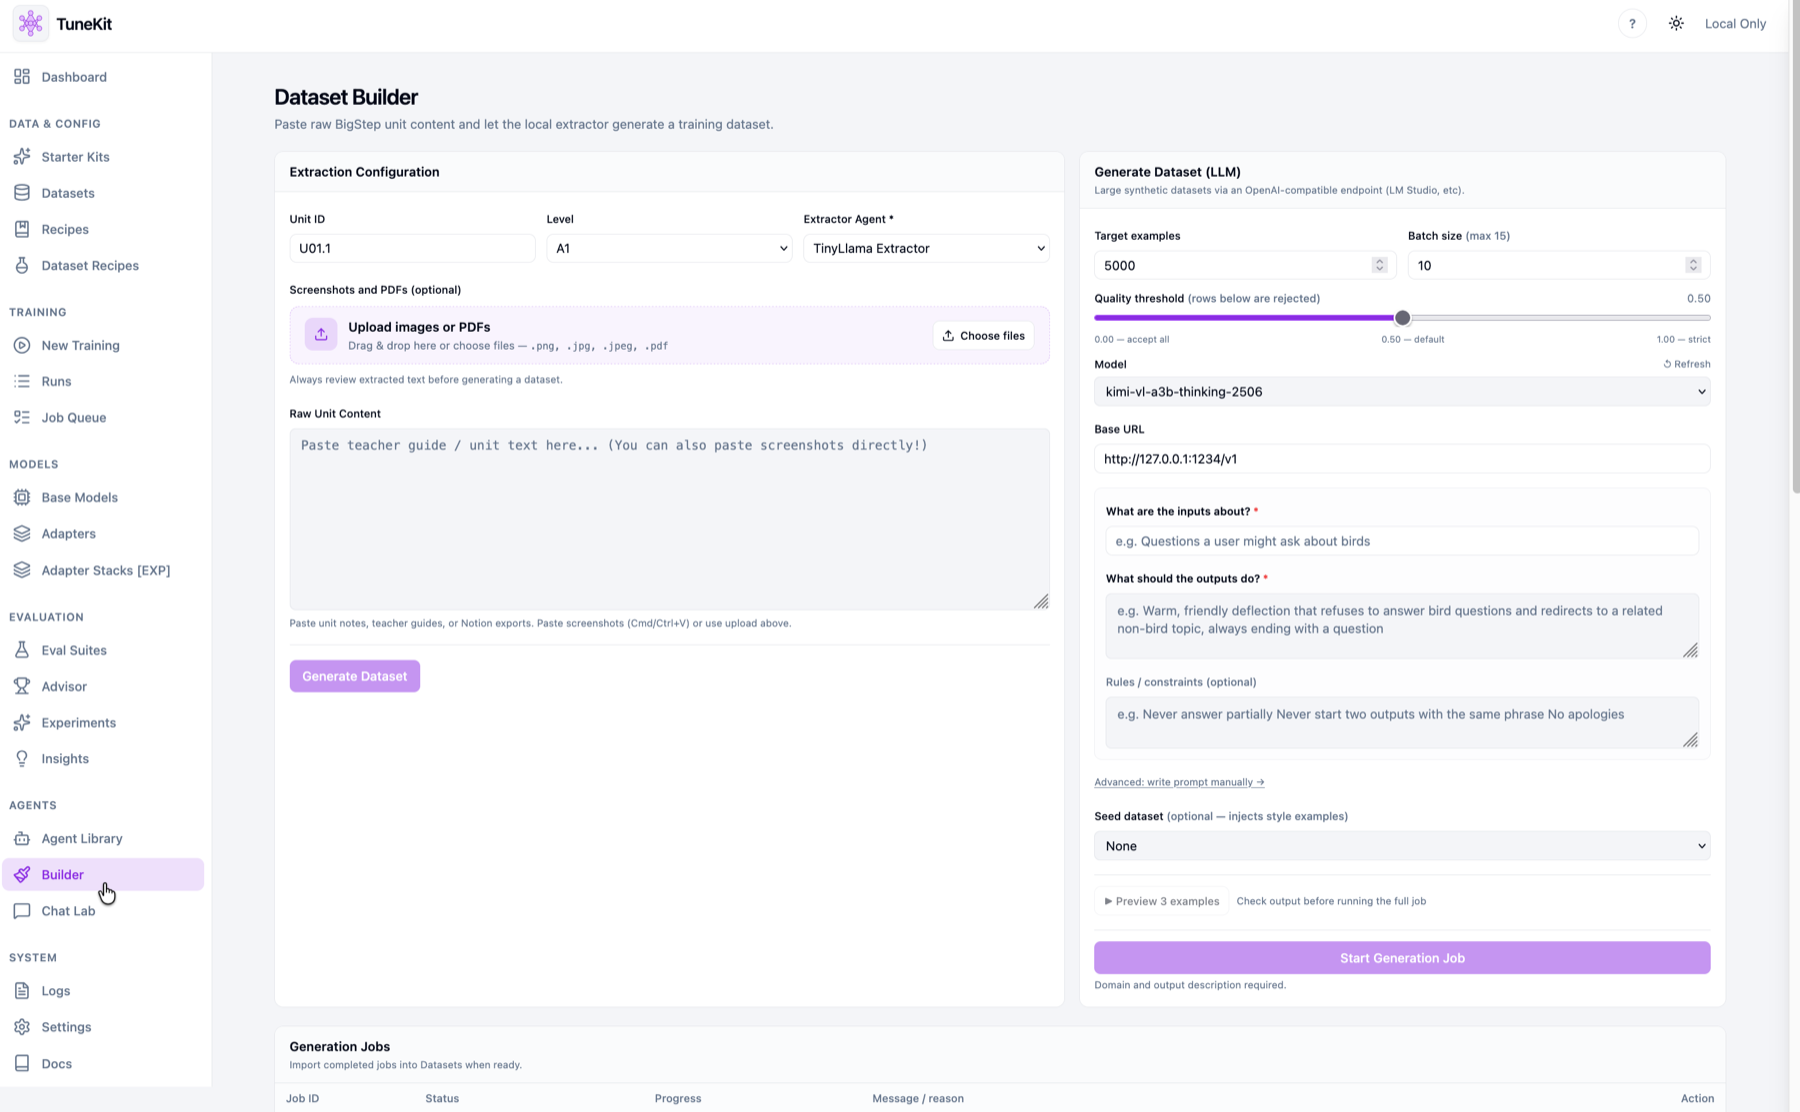The height and width of the screenshot is (1112, 1800).
Task: Open Chat Lab from sidebar
Action: pyautogui.click(x=103, y=911)
